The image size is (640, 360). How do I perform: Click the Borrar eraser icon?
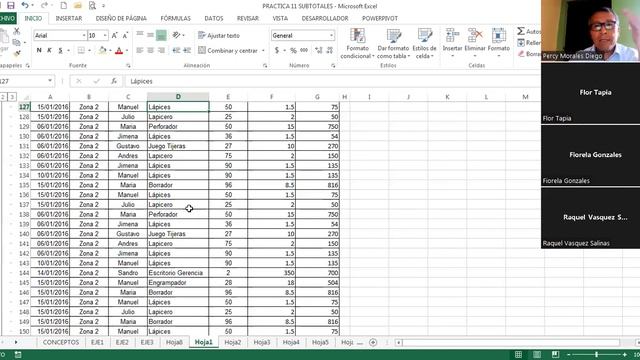point(521,53)
